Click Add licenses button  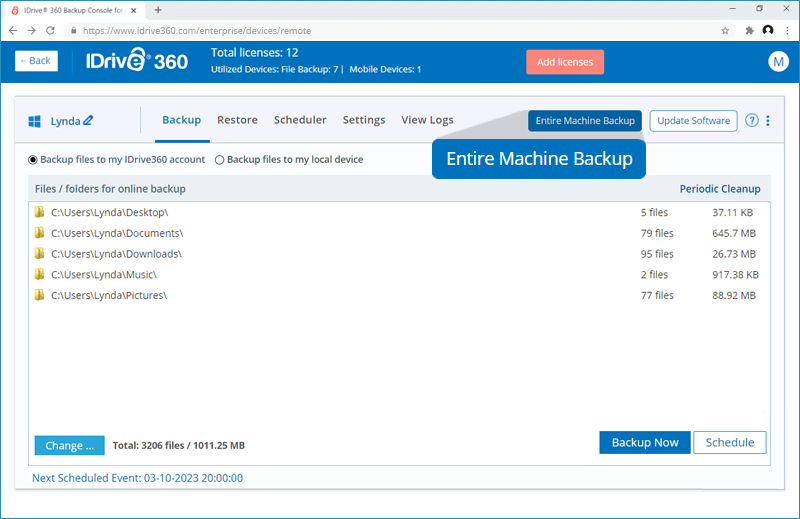pos(565,62)
